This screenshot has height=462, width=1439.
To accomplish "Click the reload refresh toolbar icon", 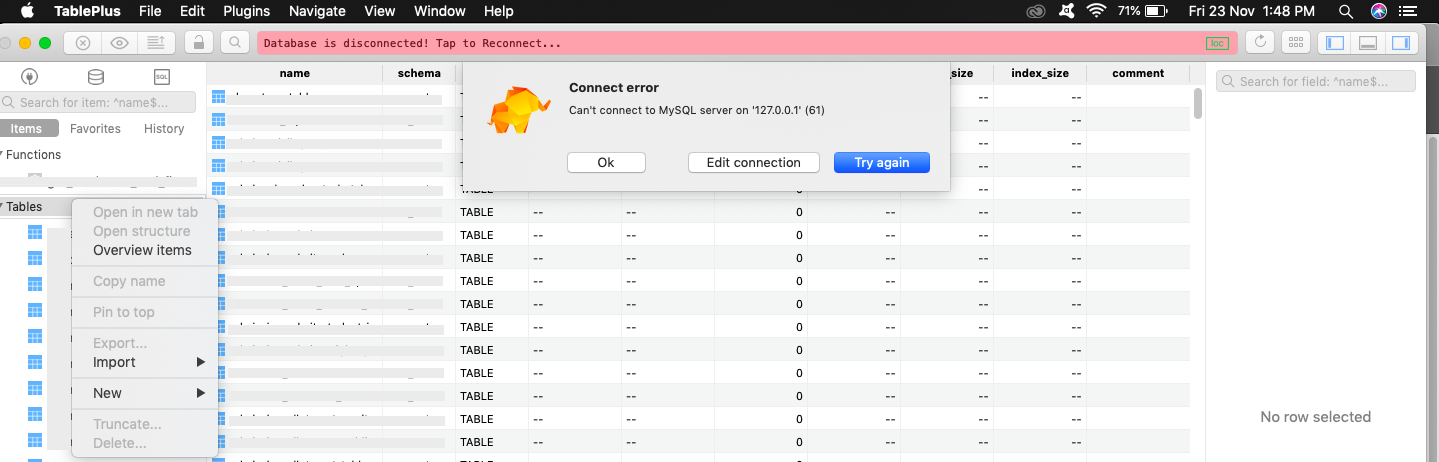I will pos(1261,43).
